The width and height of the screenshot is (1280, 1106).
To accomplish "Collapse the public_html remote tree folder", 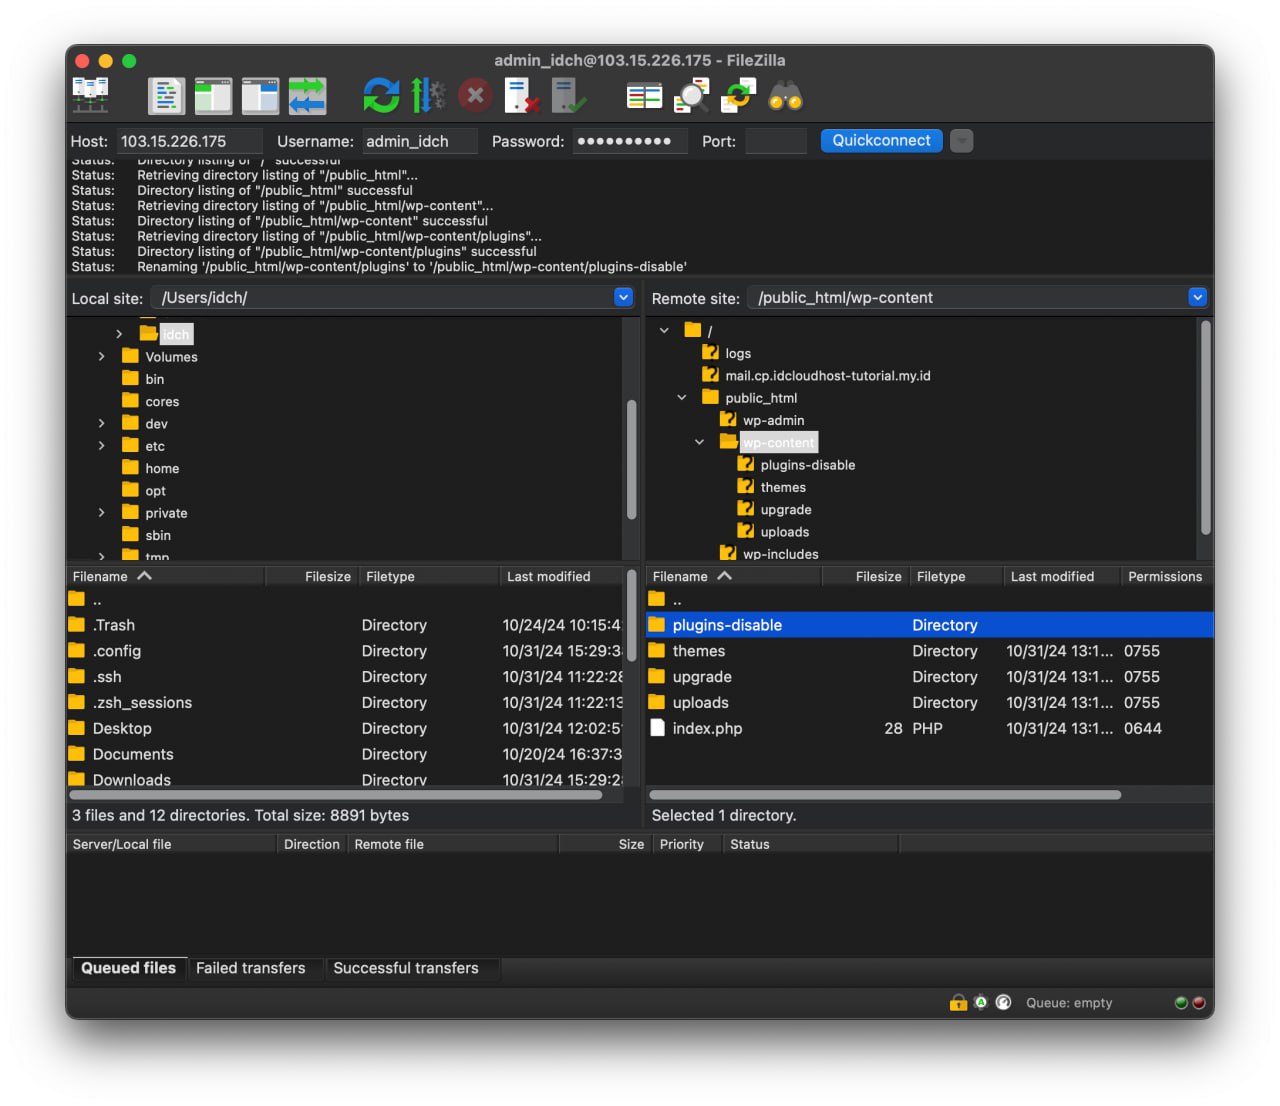I will point(682,398).
